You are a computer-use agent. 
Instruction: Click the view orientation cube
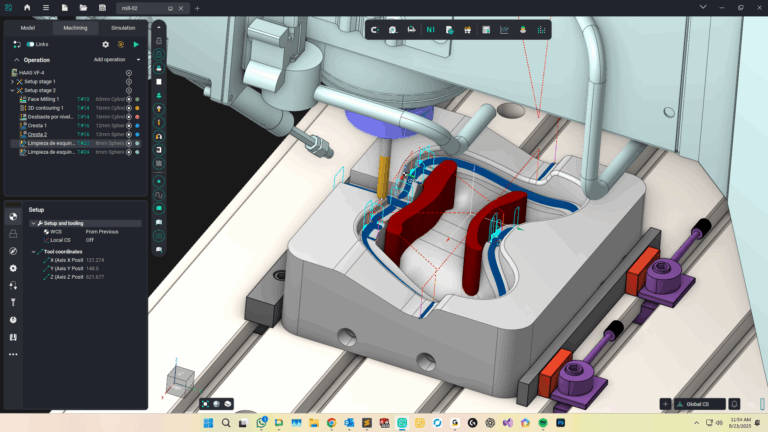click(x=181, y=379)
